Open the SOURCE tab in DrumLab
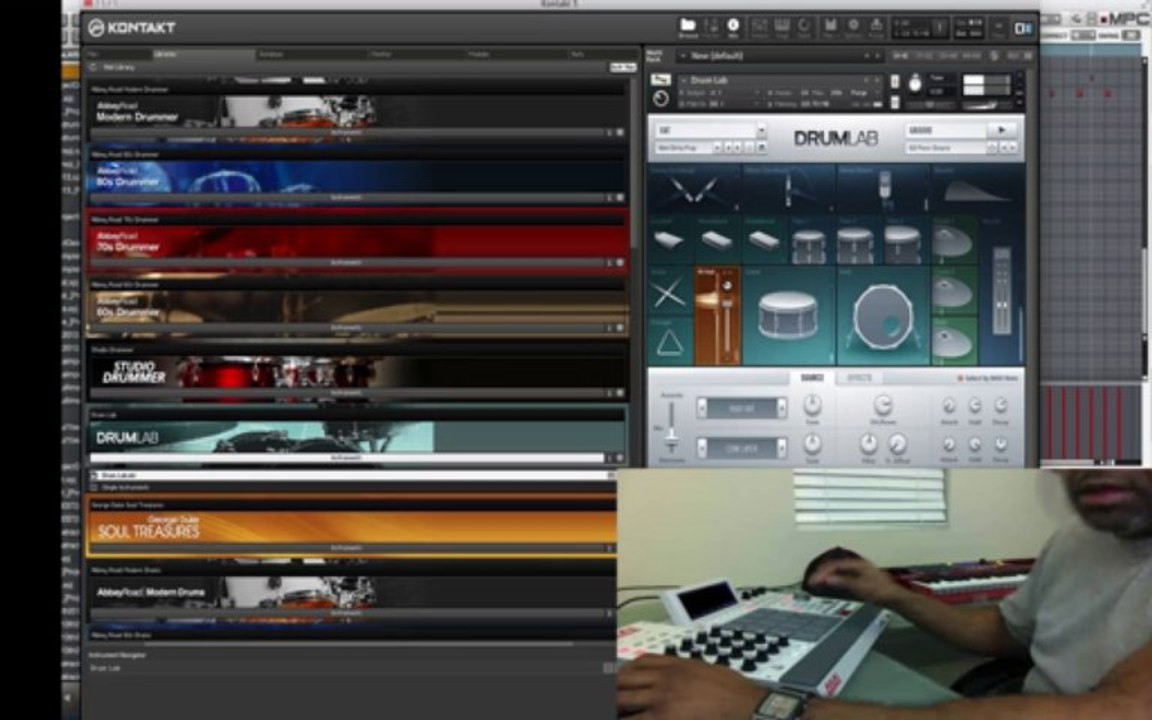The width and height of the screenshot is (1152, 720). coord(812,378)
